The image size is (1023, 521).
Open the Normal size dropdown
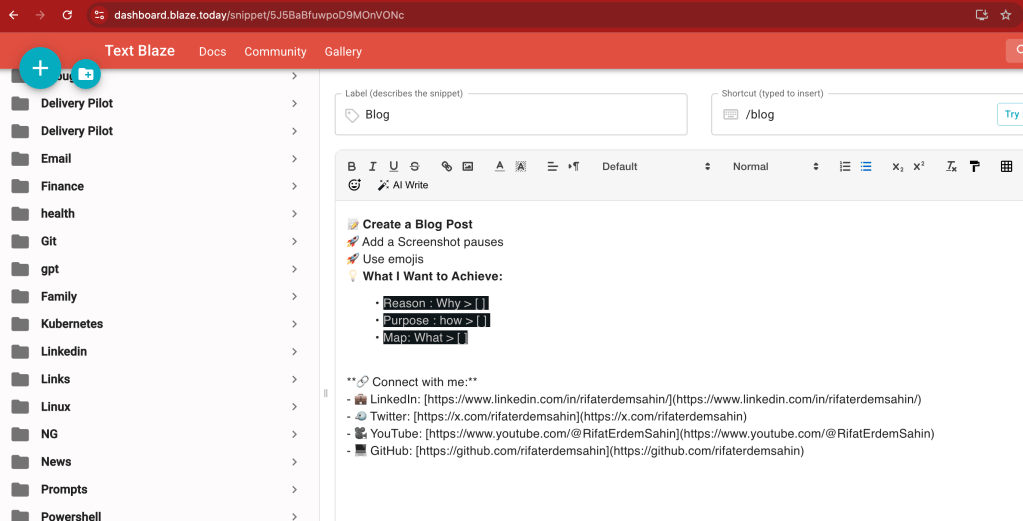pyautogui.click(x=774, y=166)
